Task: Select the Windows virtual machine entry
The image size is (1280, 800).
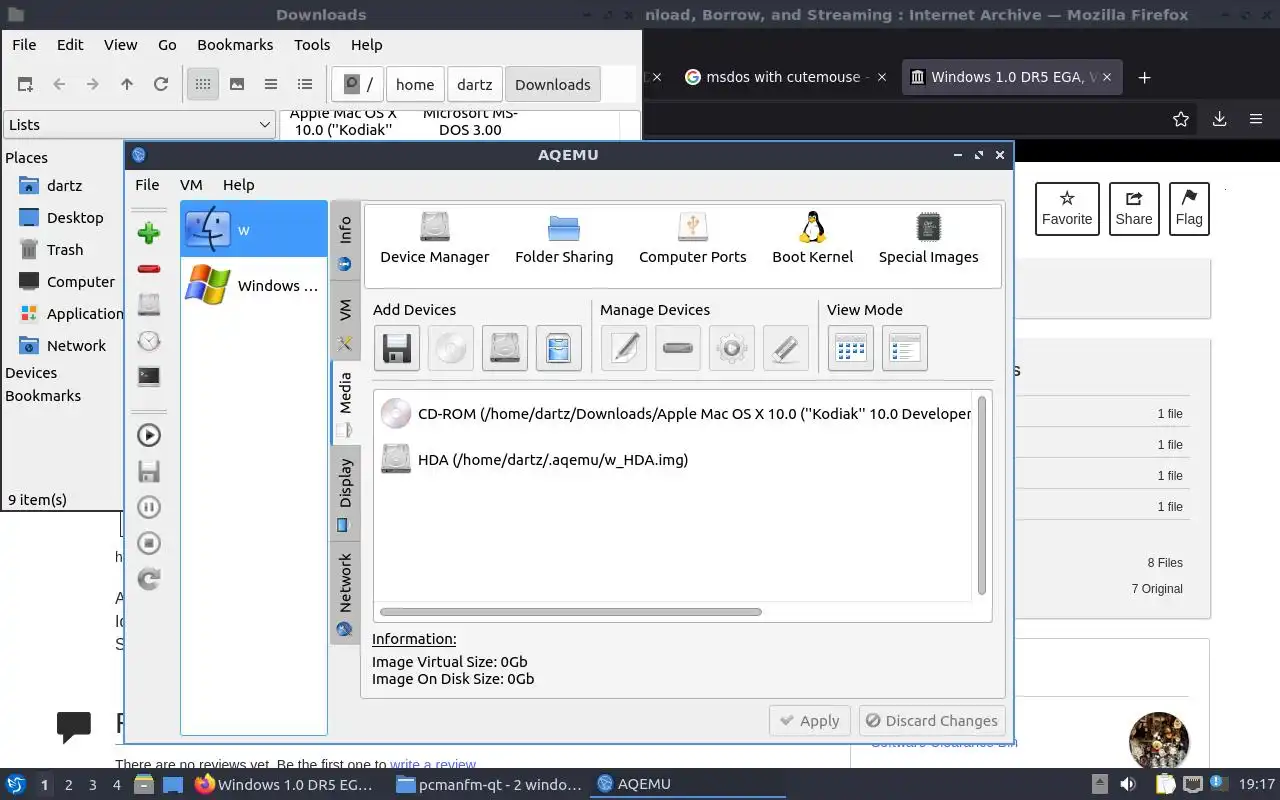Action: pos(254,286)
